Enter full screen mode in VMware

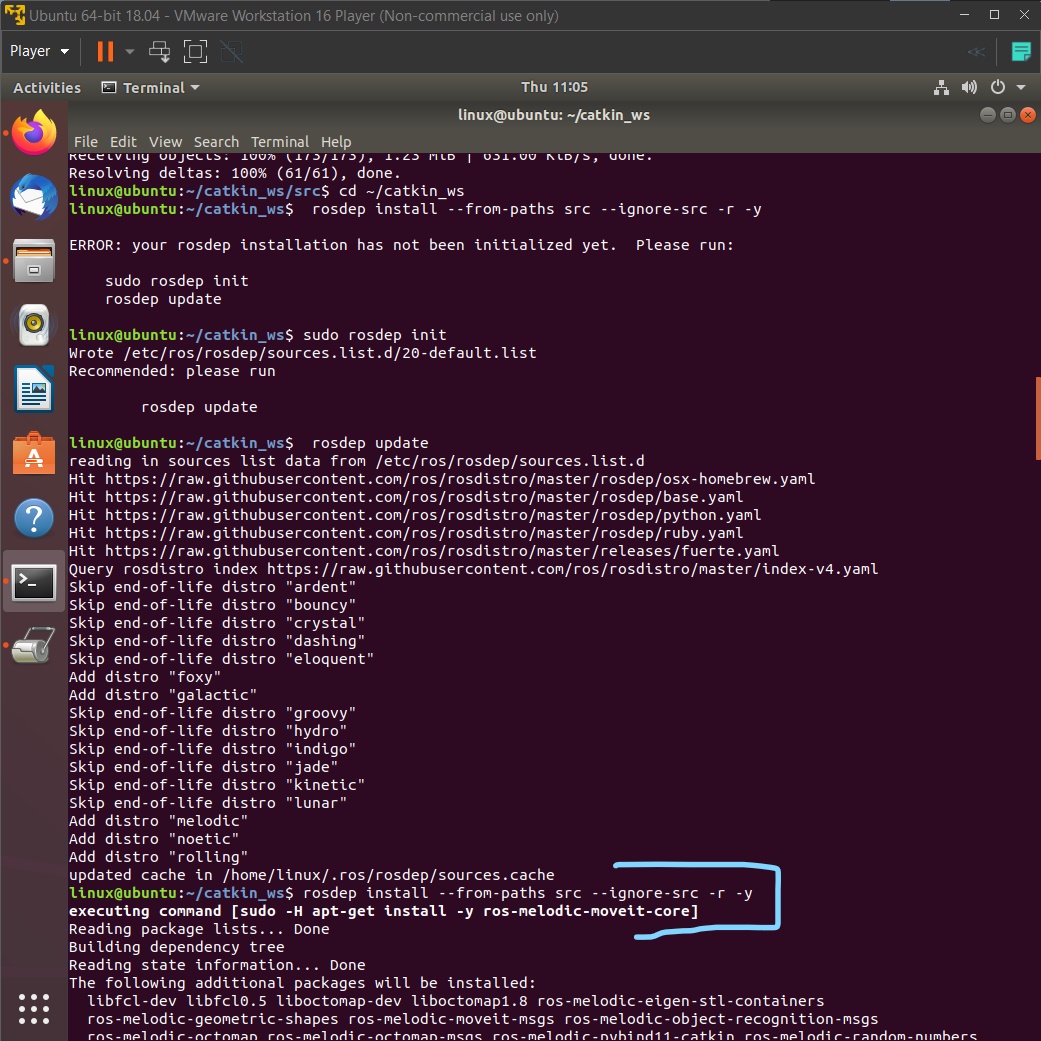(x=194, y=51)
